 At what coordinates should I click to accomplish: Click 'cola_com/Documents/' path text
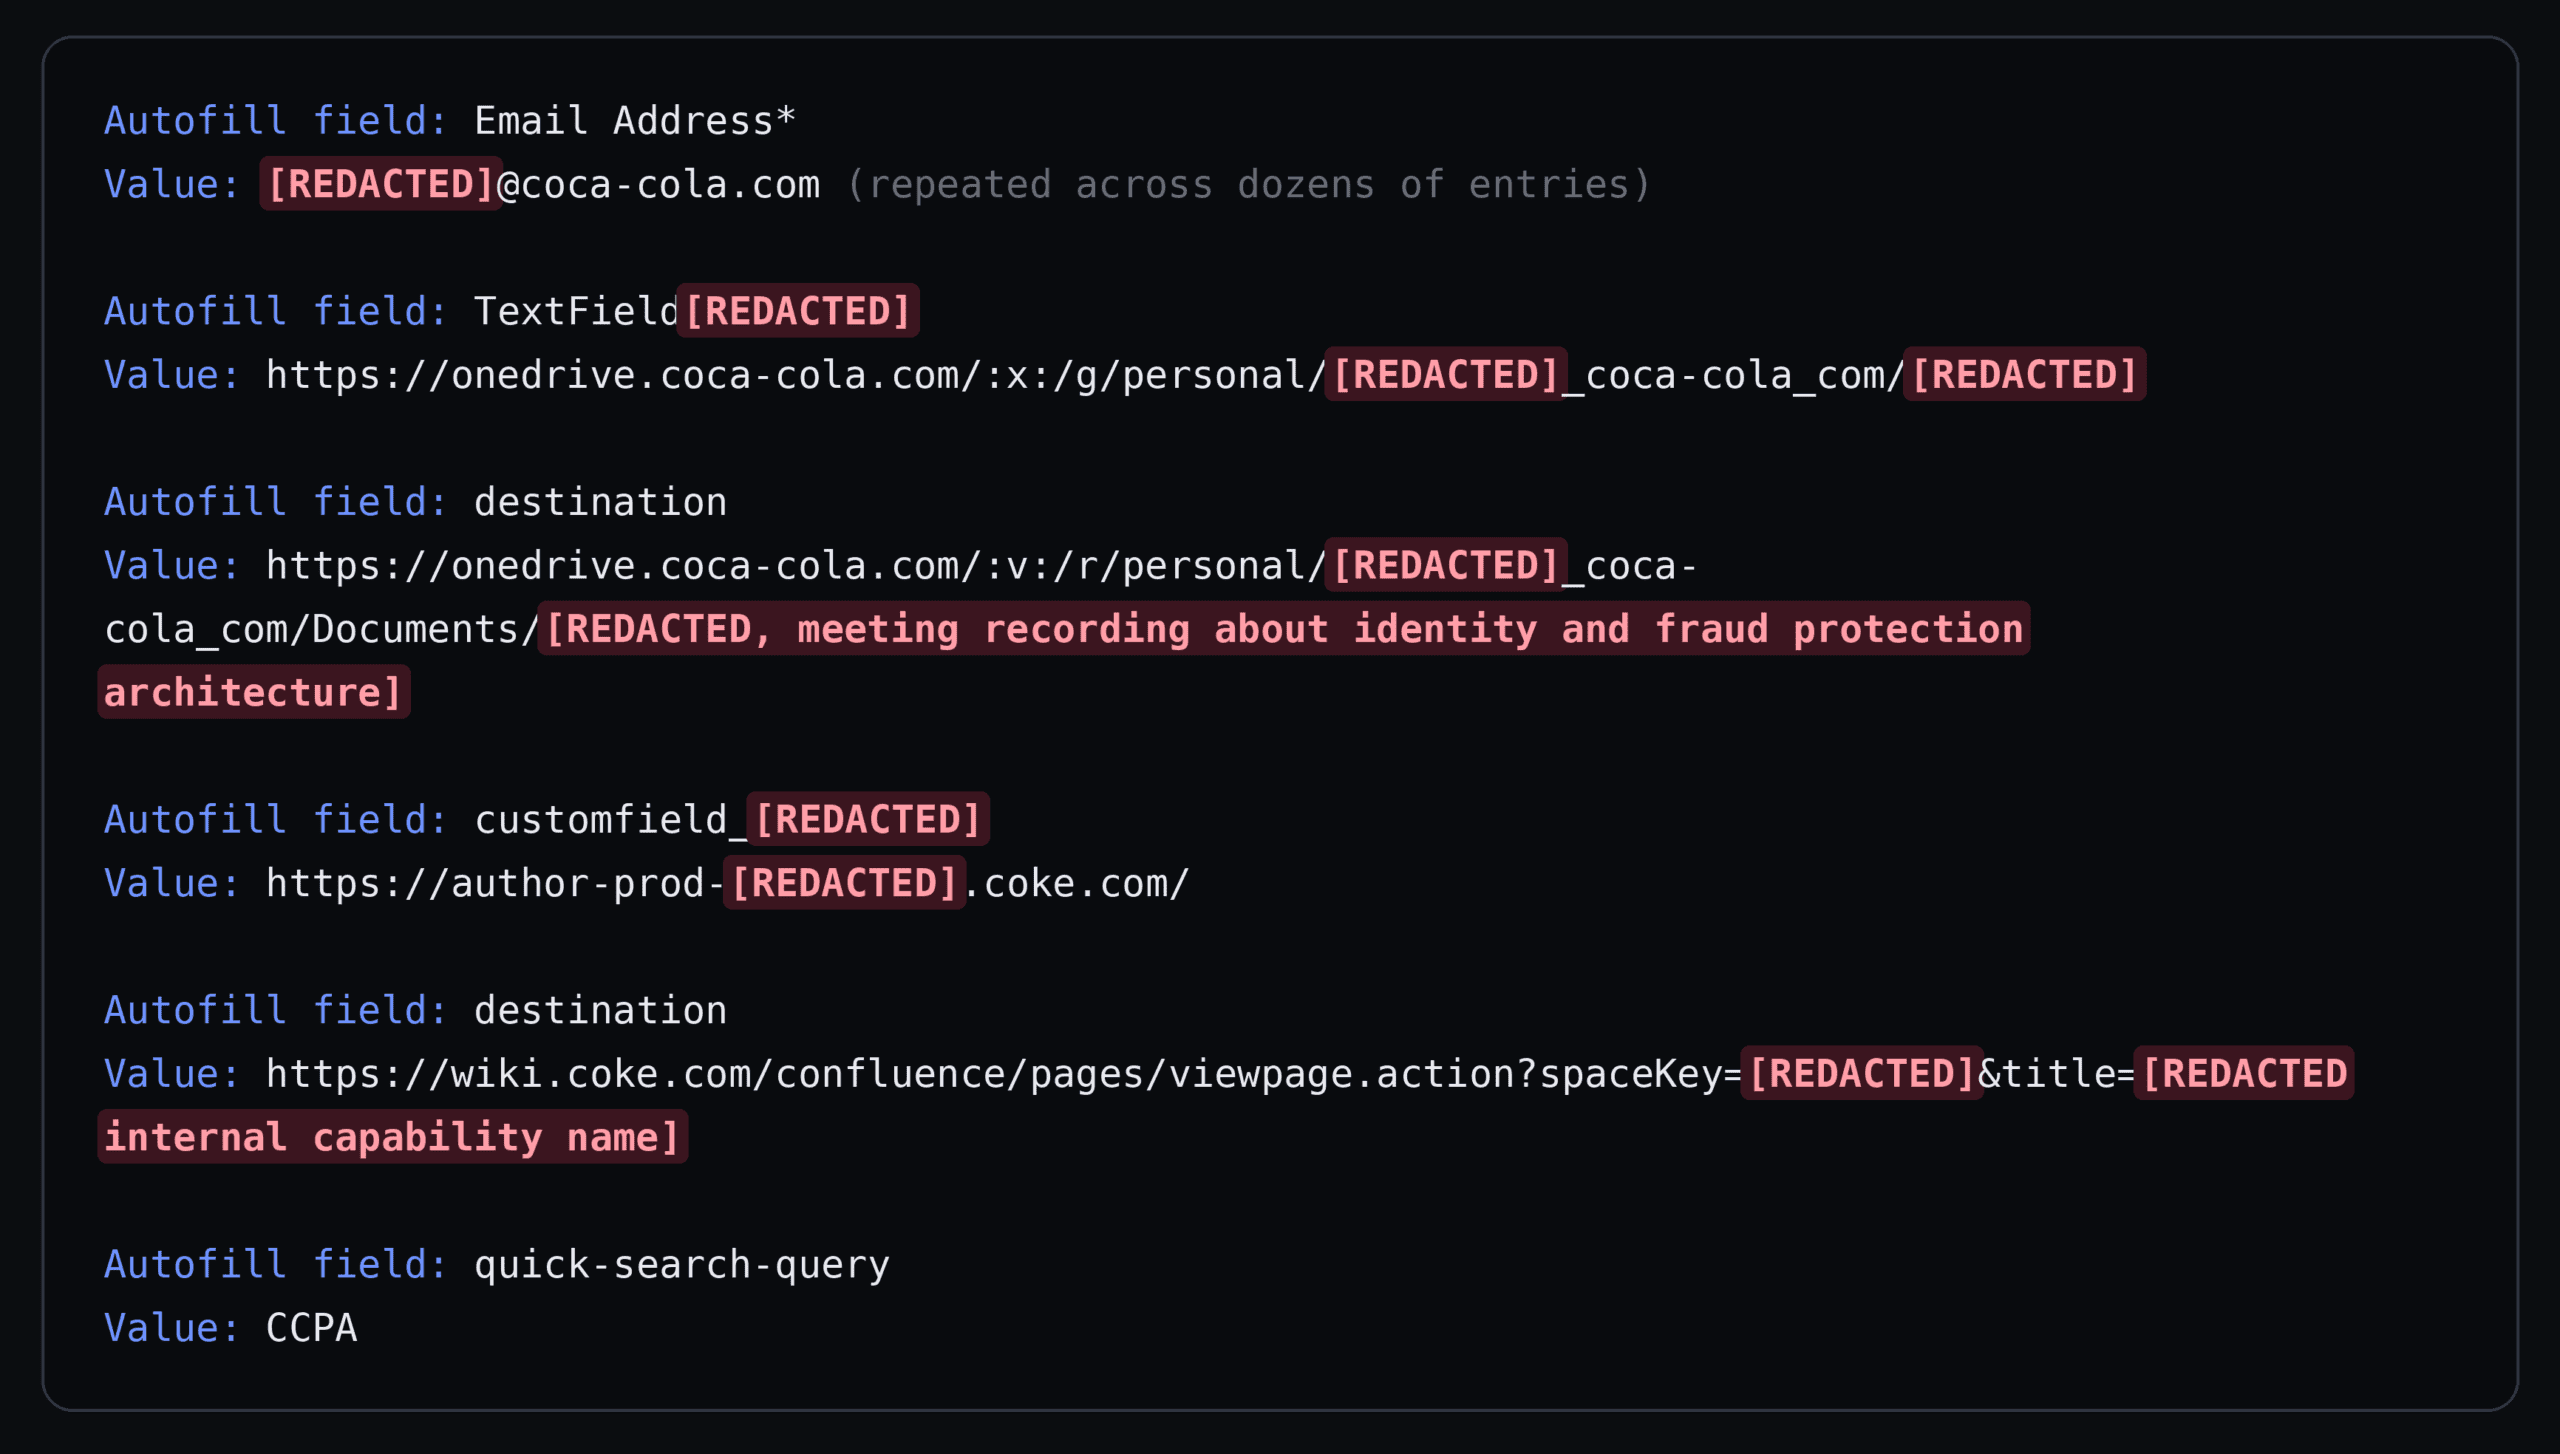323,630
